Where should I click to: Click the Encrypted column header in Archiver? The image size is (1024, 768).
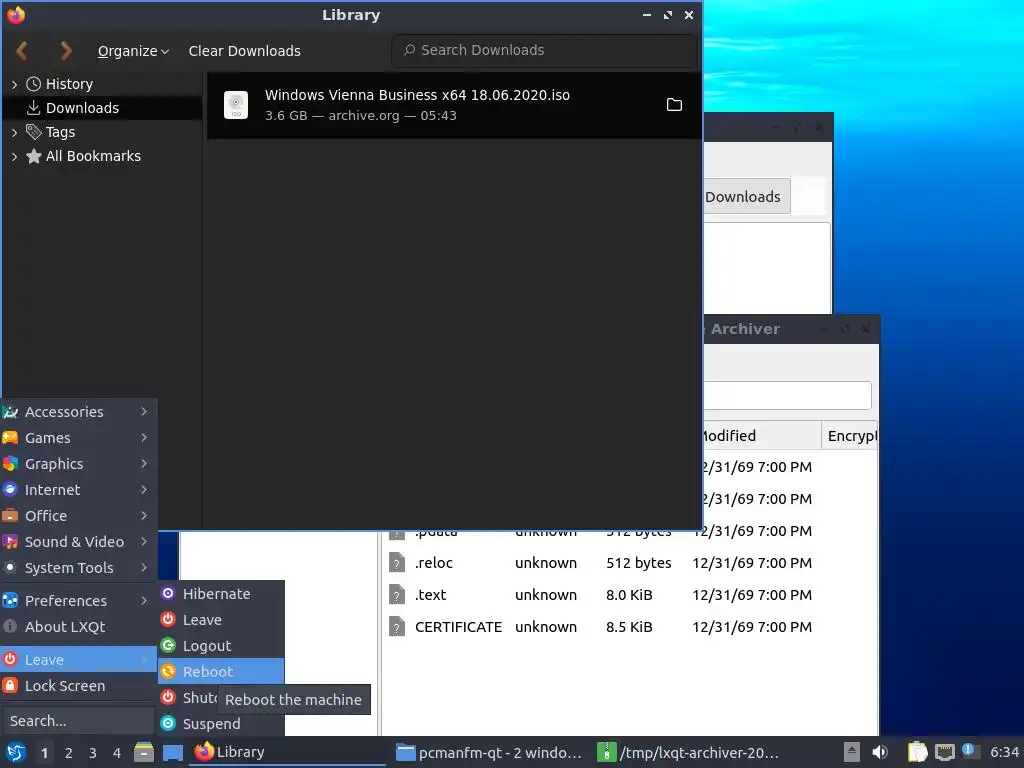pos(850,436)
